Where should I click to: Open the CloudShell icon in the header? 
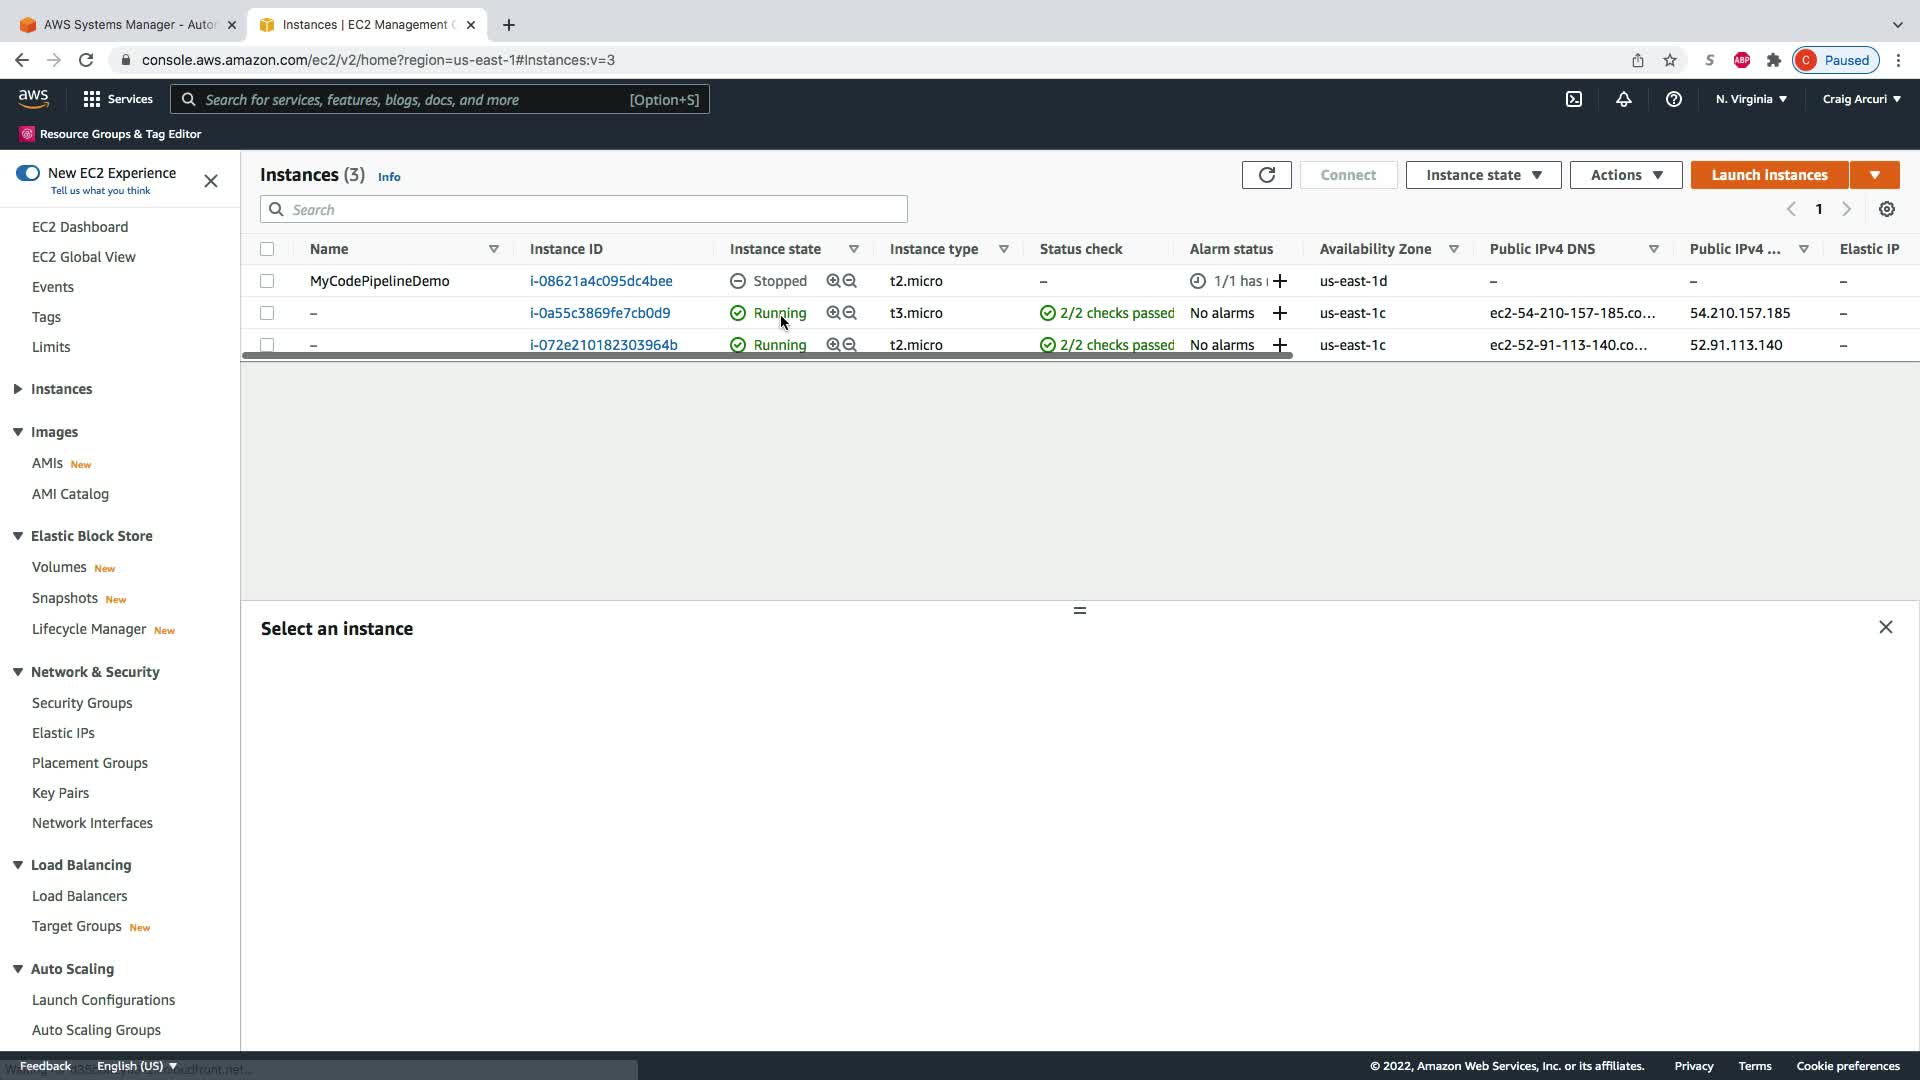(x=1574, y=99)
